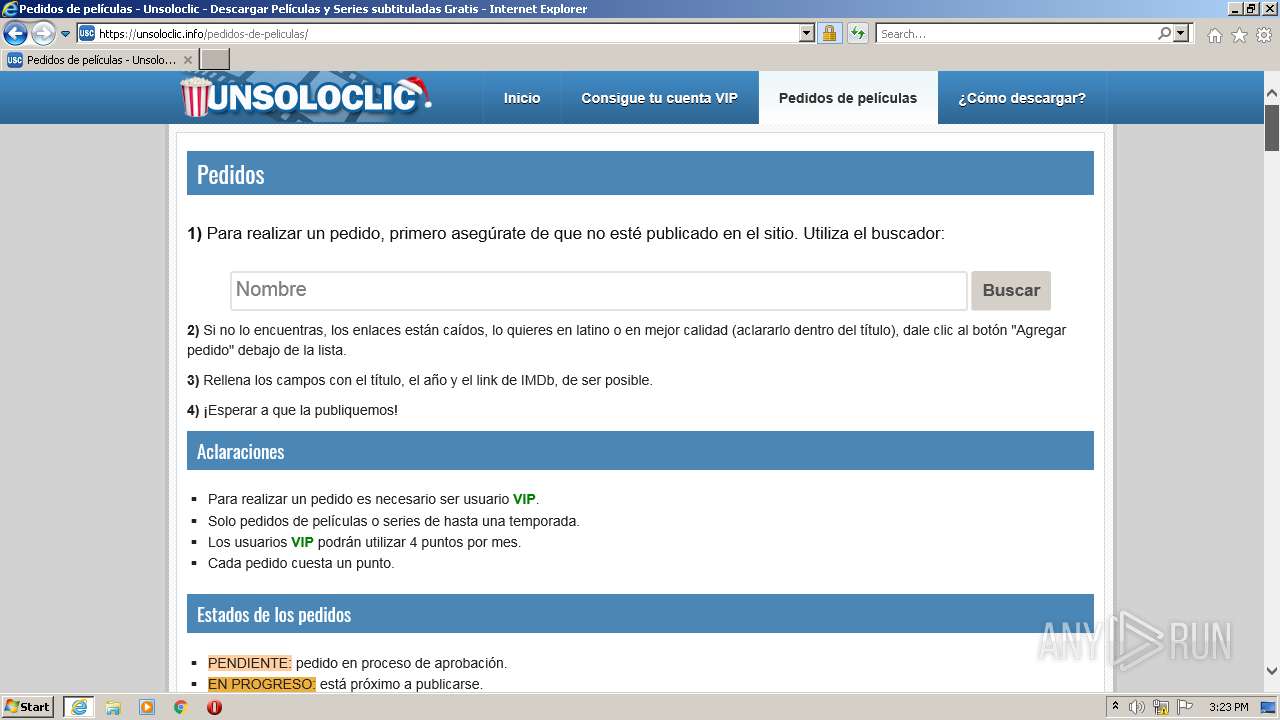Click the page scrollbar down arrow

pos(1272,671)
